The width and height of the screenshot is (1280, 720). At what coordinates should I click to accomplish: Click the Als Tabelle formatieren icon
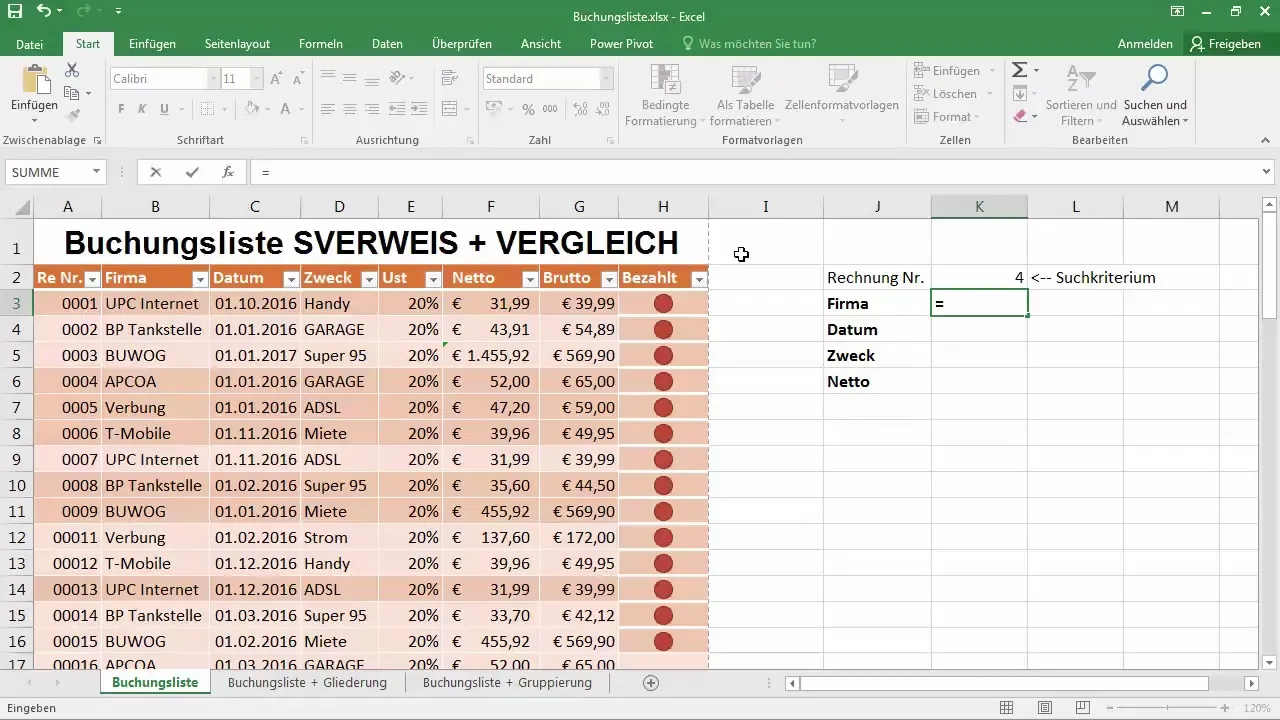pyautogui.click(x=745, y=80)
